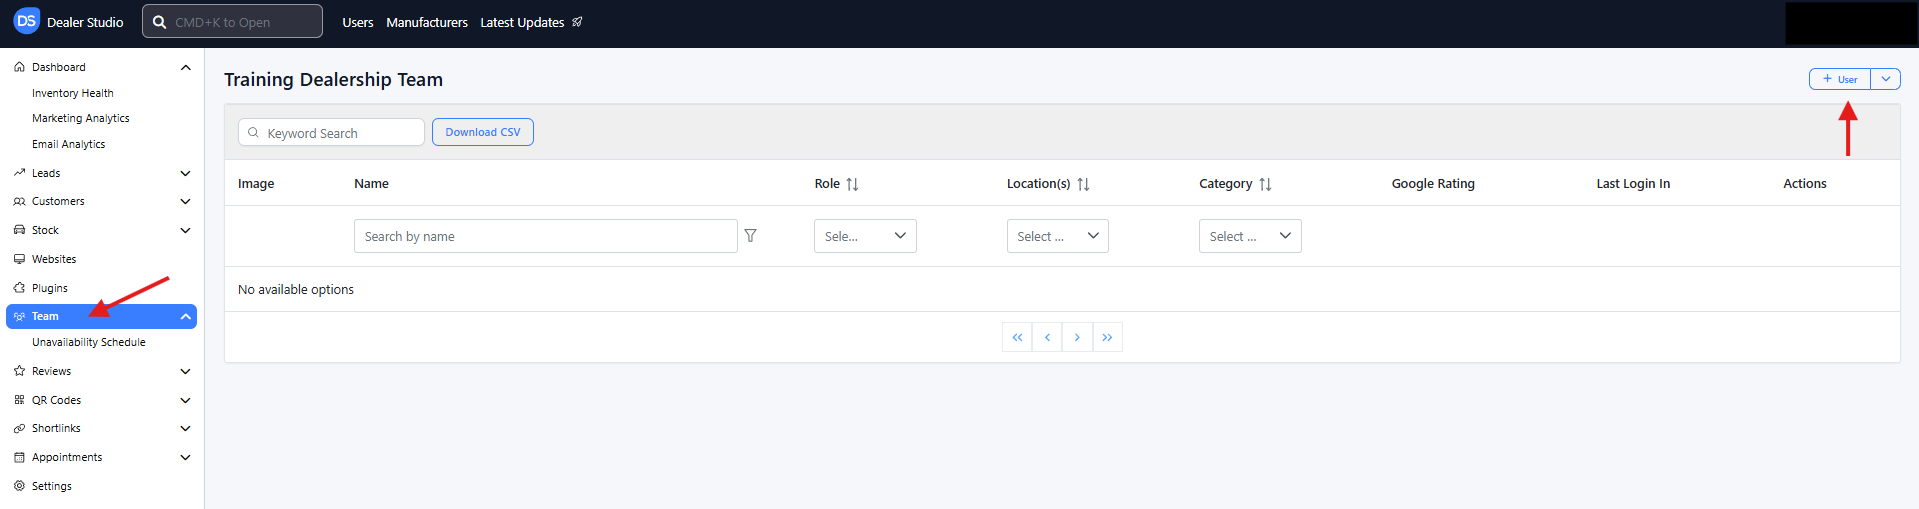Open the Role filter dropdown

pyautogui.click(x=865, y=236)
